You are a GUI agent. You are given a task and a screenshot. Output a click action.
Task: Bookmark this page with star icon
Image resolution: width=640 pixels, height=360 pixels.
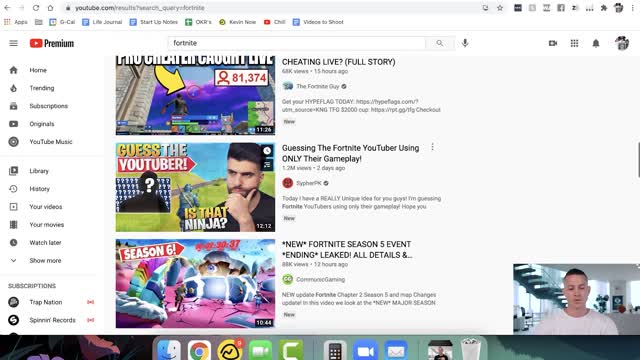tap(500, 8)
